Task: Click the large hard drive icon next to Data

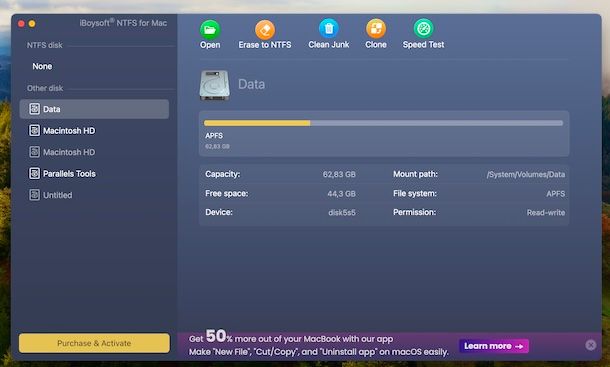Action: [x=214, y=85]
